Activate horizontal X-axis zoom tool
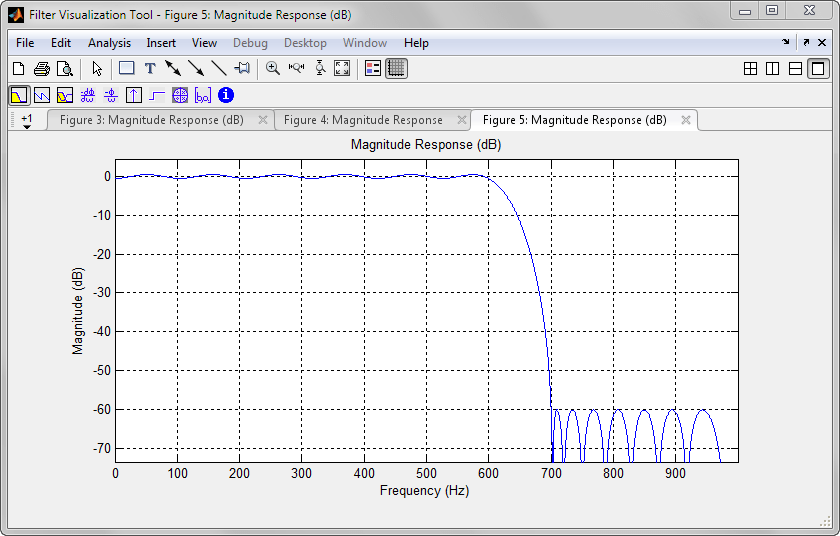This screenshot has width=840, height=536. coord(296,69)
